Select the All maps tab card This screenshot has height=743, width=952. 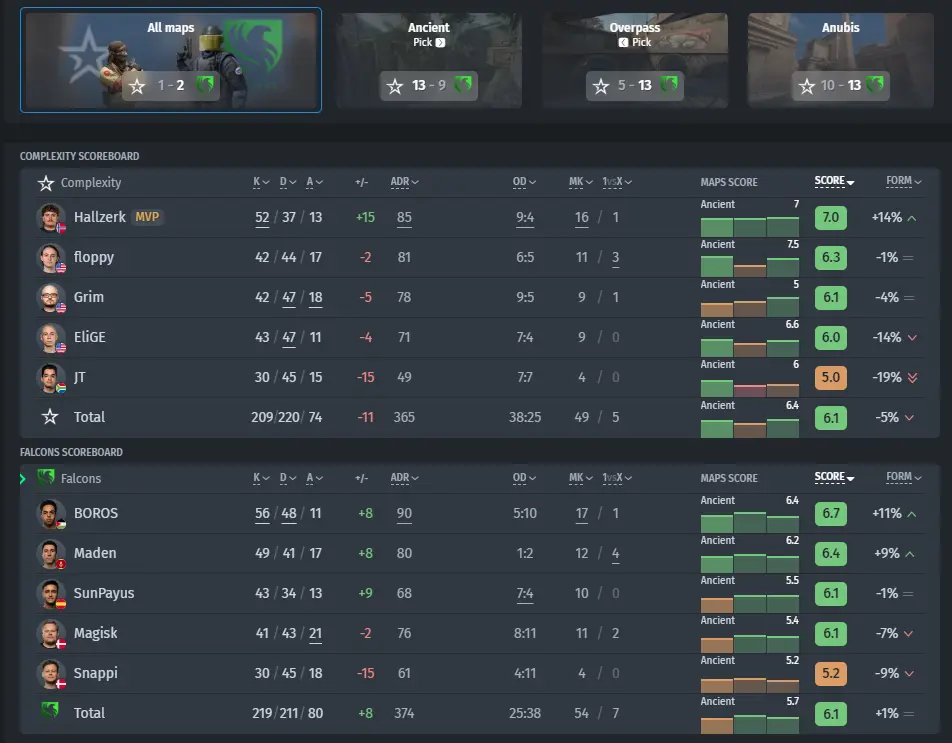pos(171,60)
